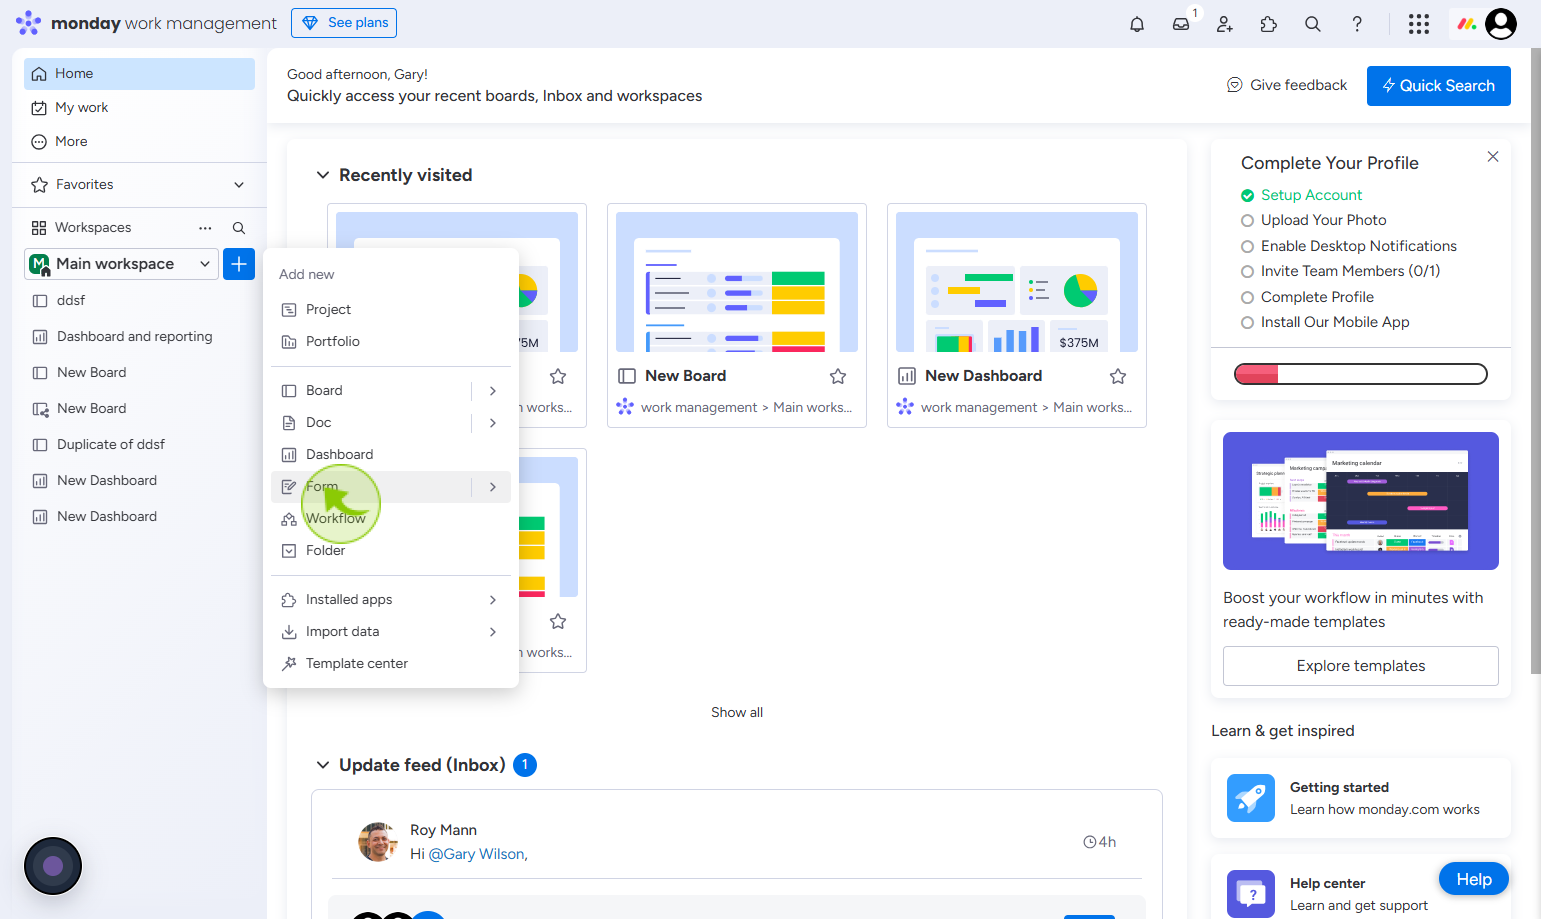Open the New Dashboard card thumbnail
1541x919 pixels.
click(x=1017, y=282)
